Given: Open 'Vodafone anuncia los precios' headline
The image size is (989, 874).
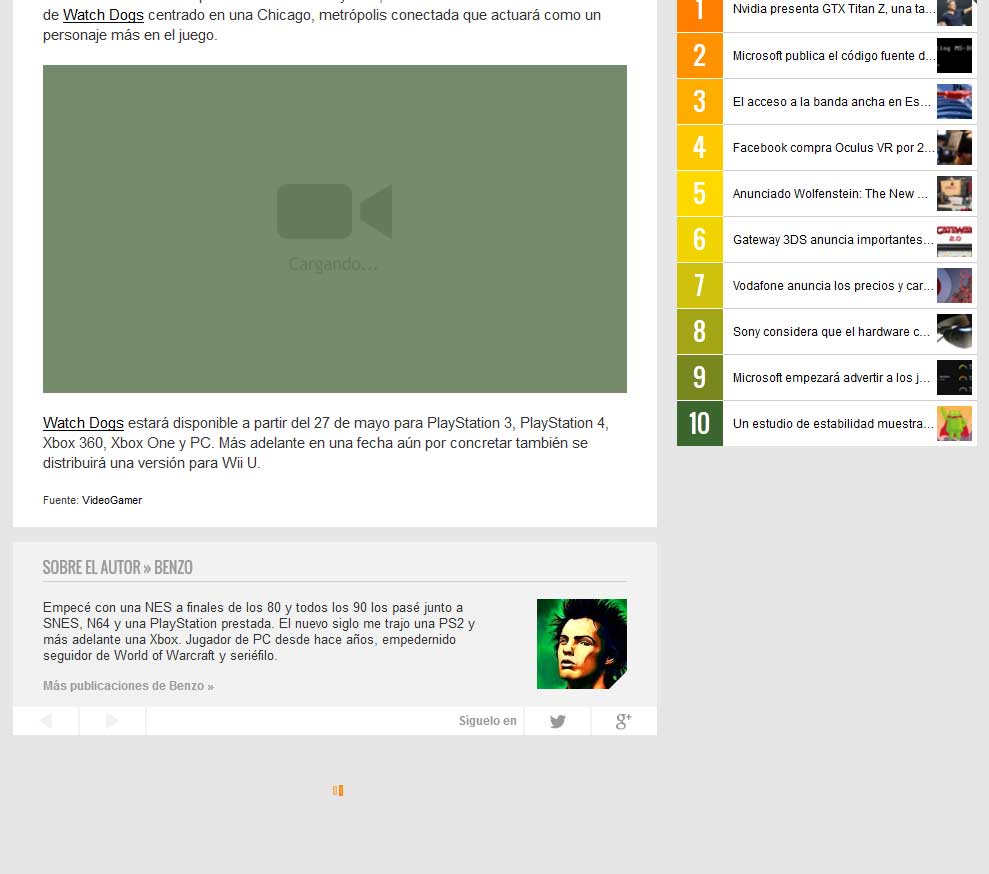Looking at the screenshot, I should pos(833,286).
